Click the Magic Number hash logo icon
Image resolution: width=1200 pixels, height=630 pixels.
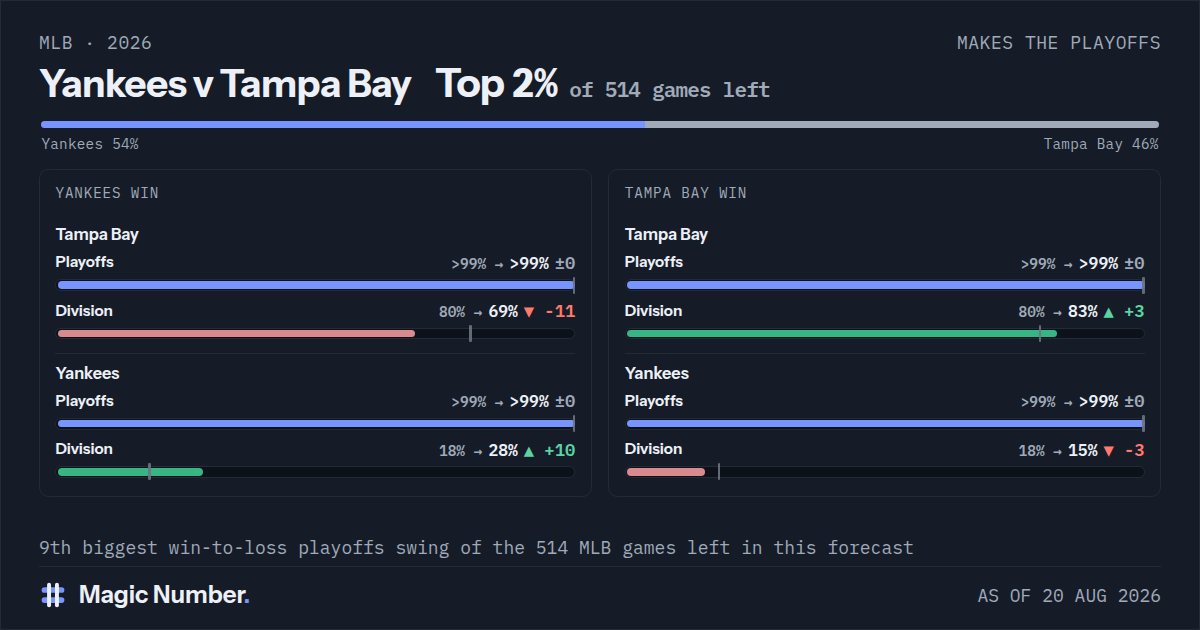[x=53, y=595]
